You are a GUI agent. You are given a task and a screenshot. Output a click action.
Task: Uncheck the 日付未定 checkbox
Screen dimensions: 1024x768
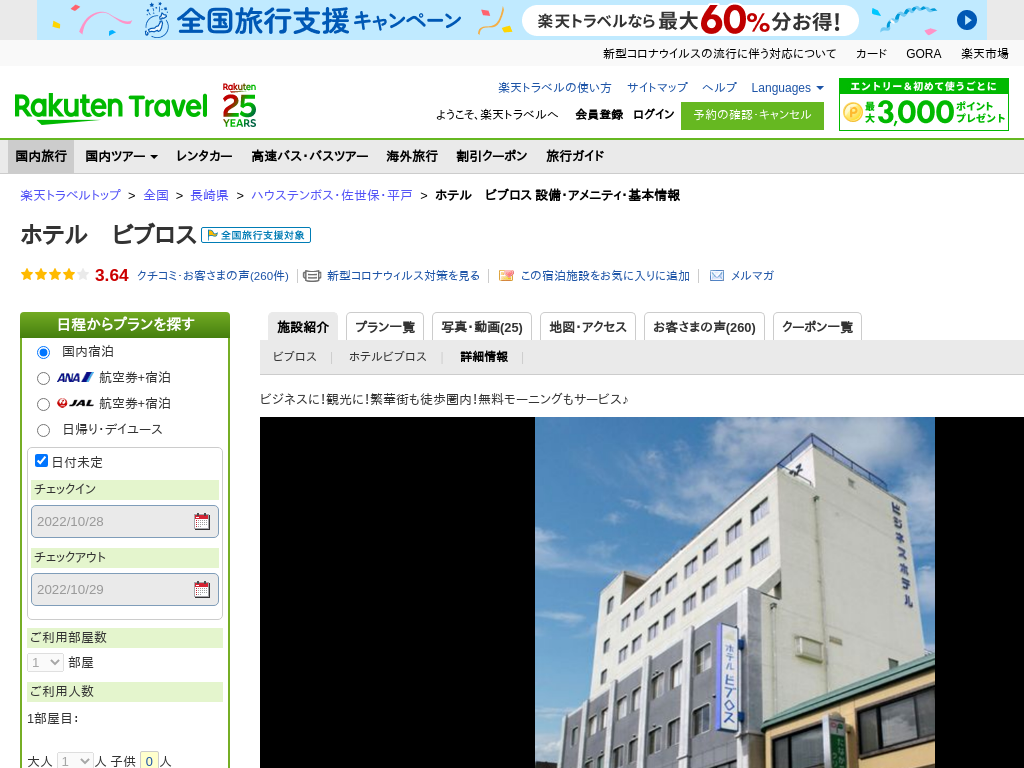[41, 460]
